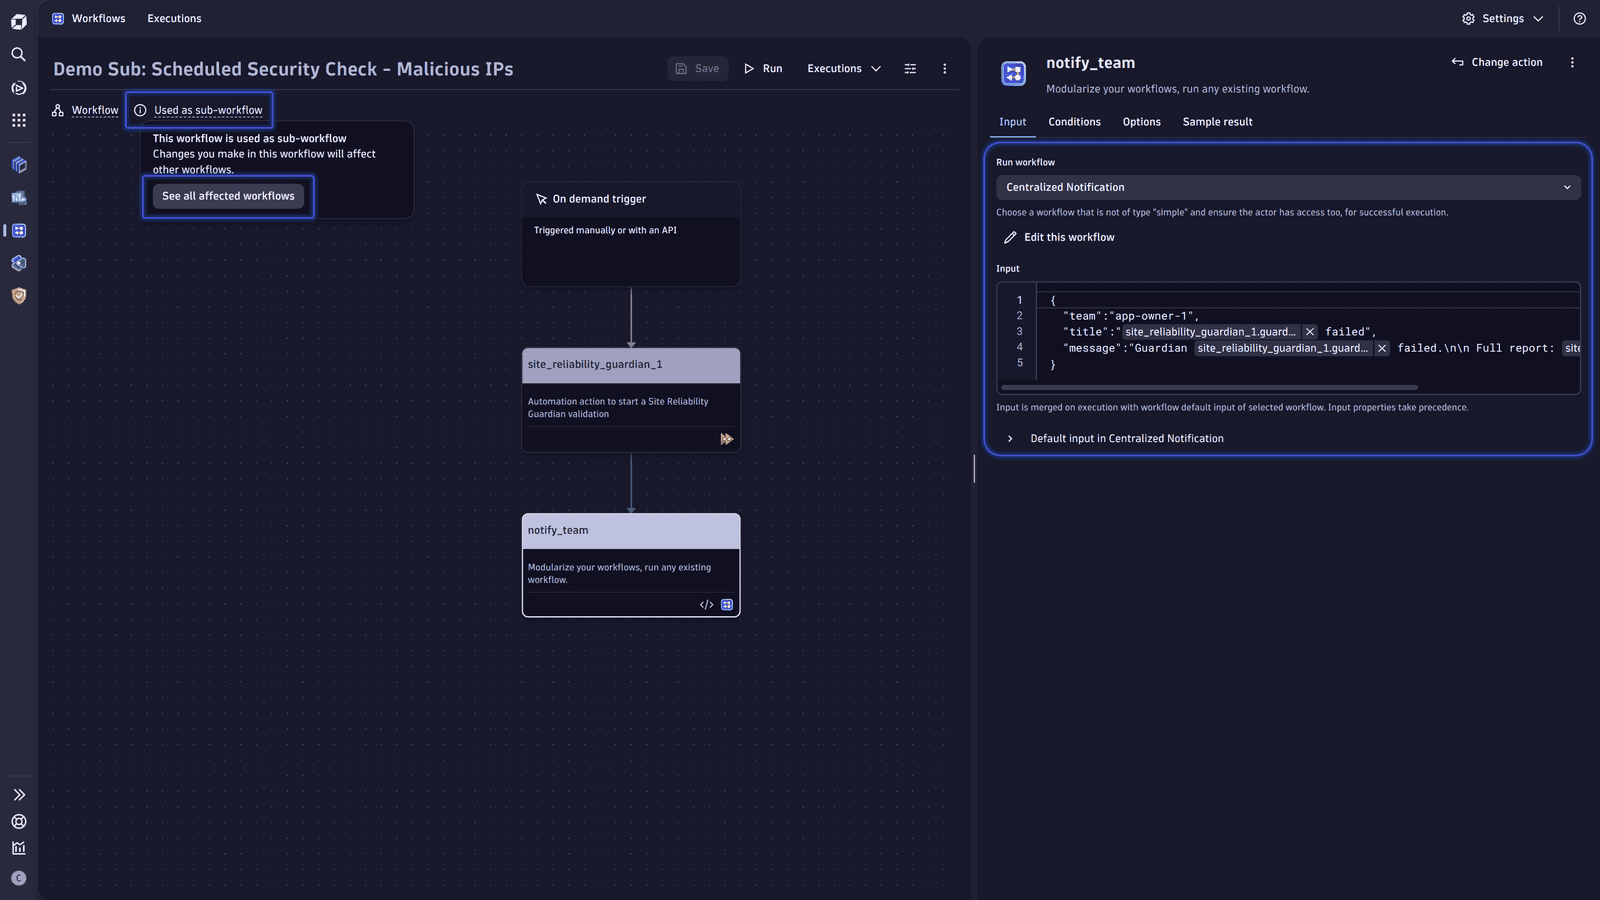
Task: Click See all affected workflows button
Action: pos(228,196)
